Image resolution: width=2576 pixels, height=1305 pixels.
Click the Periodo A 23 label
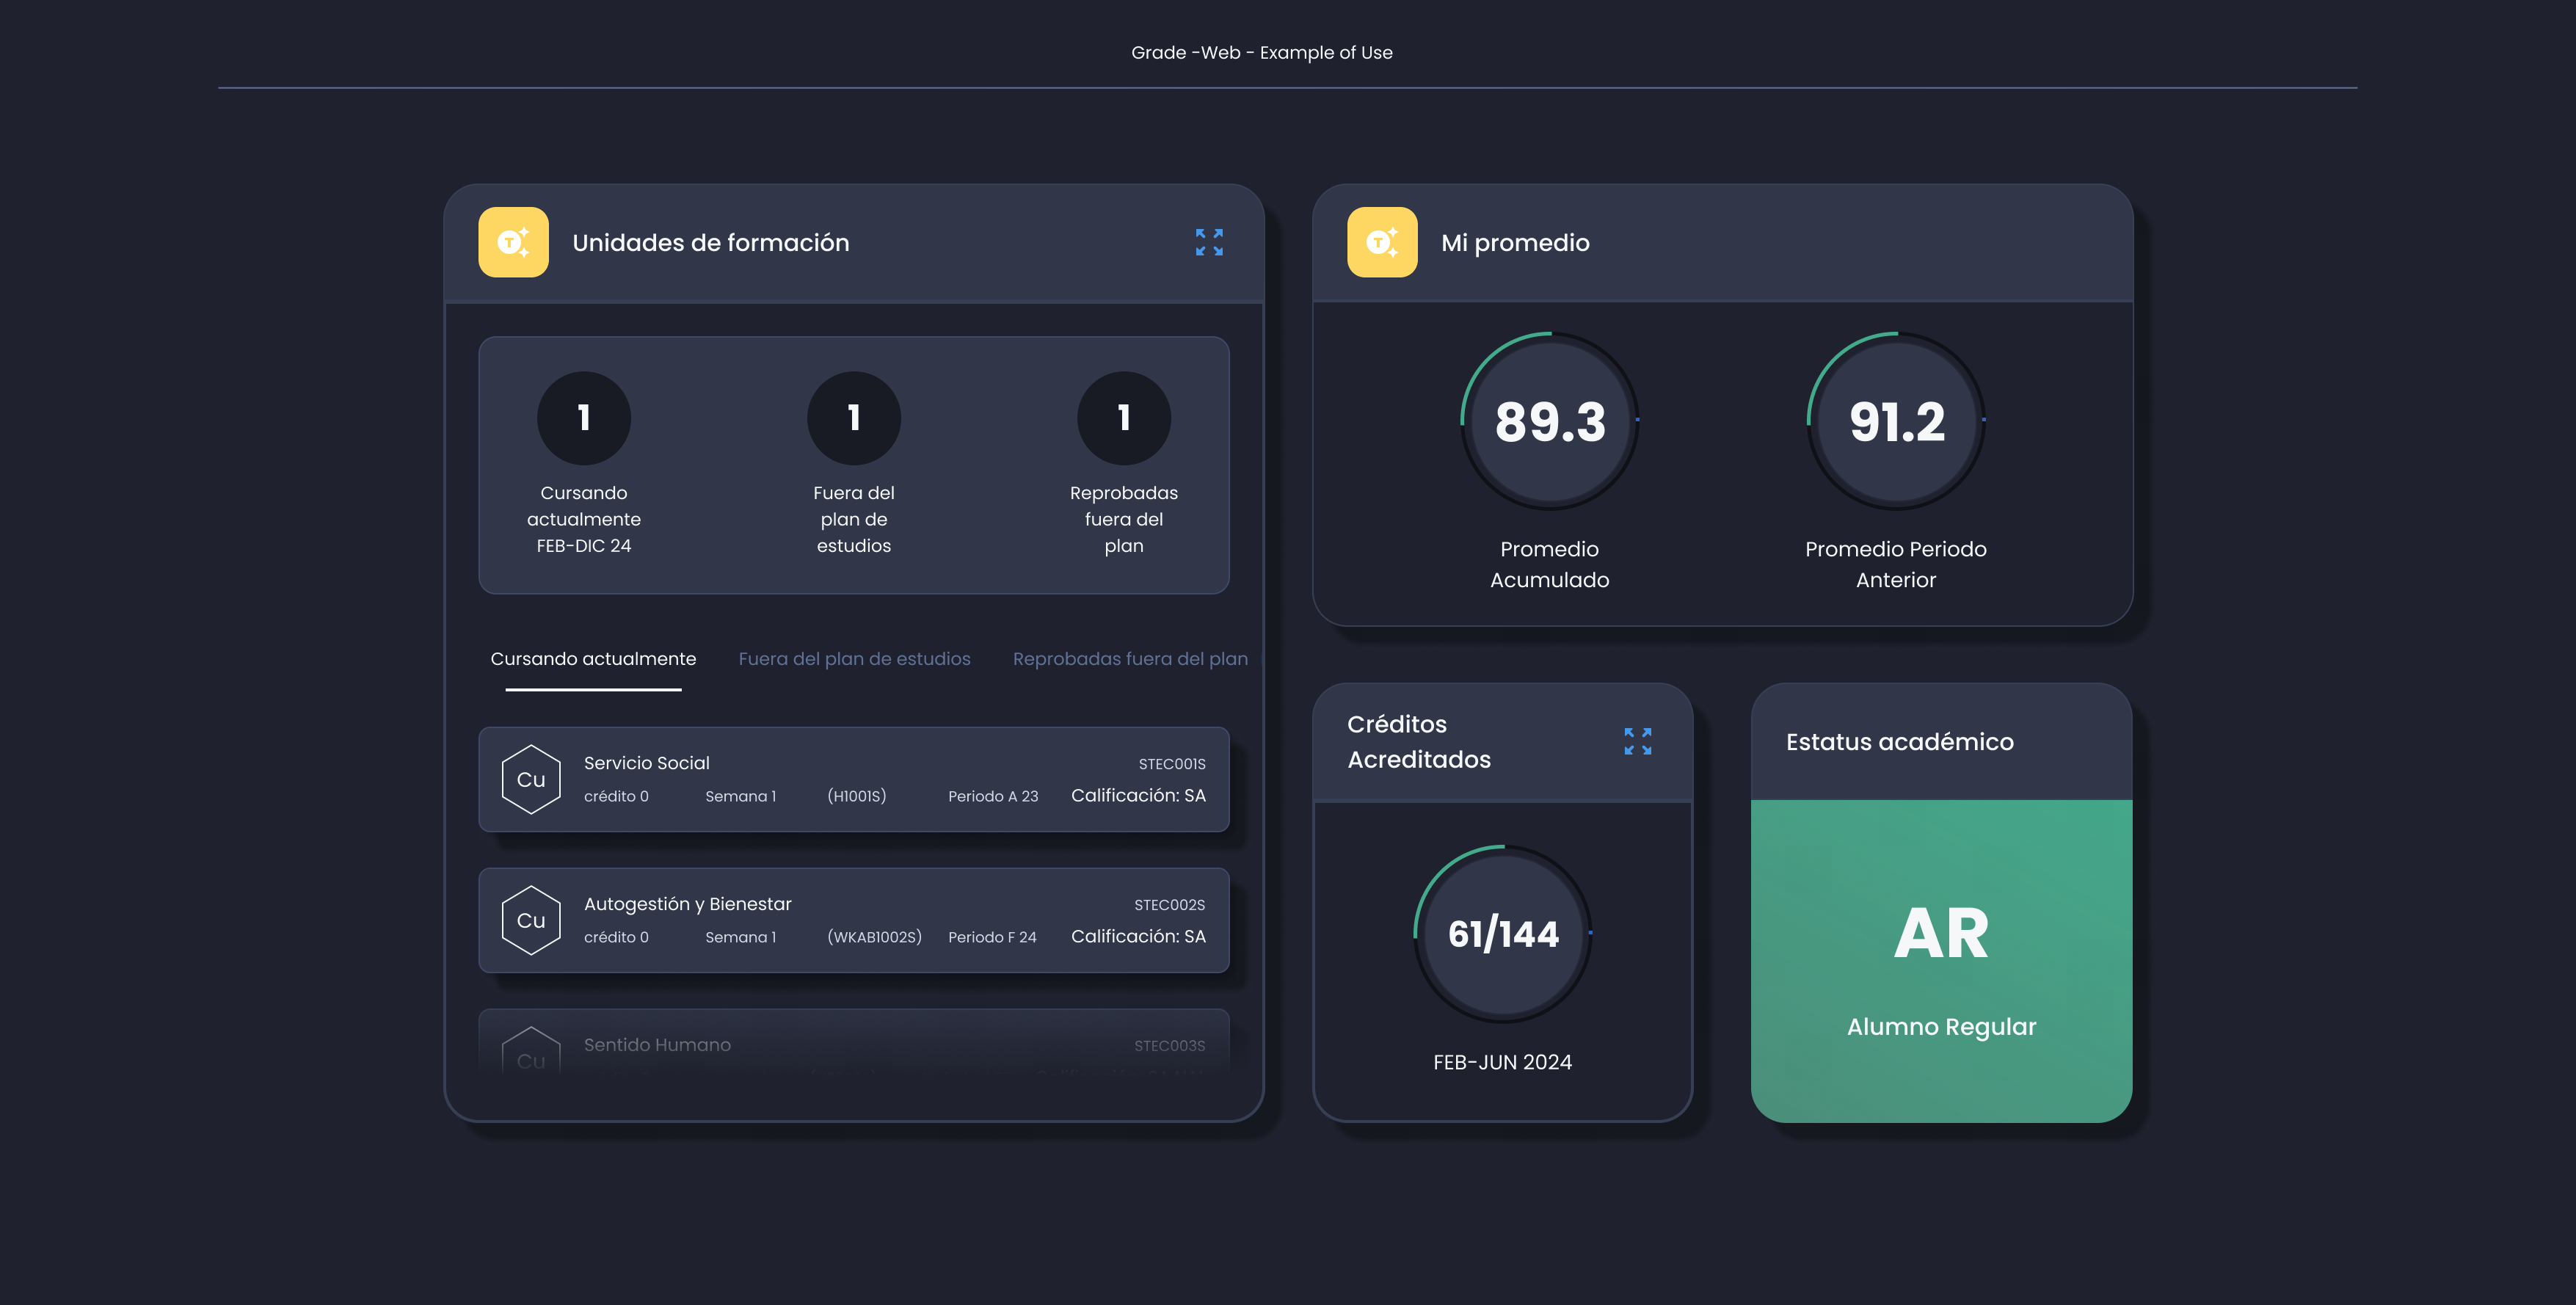[x=993, y=796]
